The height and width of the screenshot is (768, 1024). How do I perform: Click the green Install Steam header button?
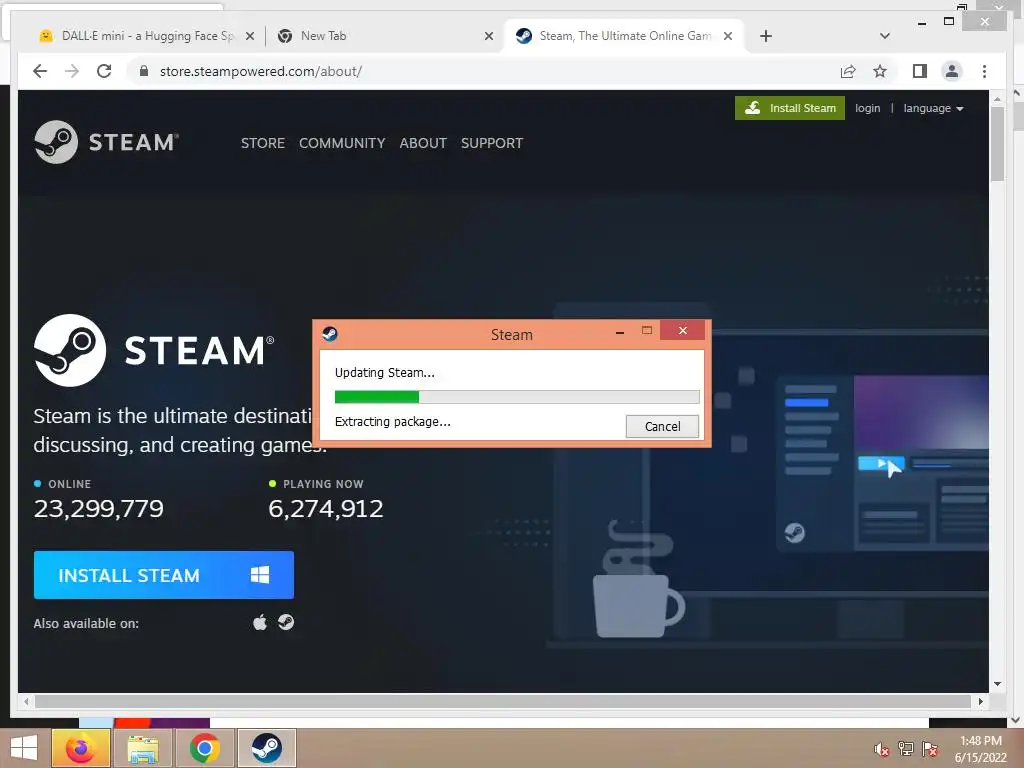click(790, 108)
